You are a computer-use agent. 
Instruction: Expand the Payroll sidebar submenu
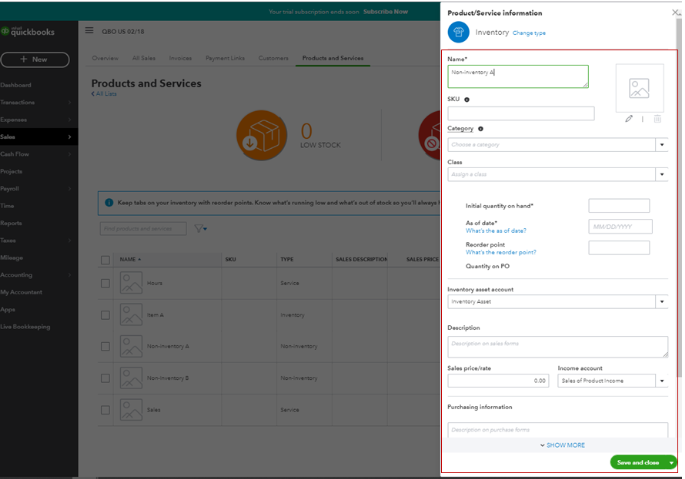click(69, 189)
